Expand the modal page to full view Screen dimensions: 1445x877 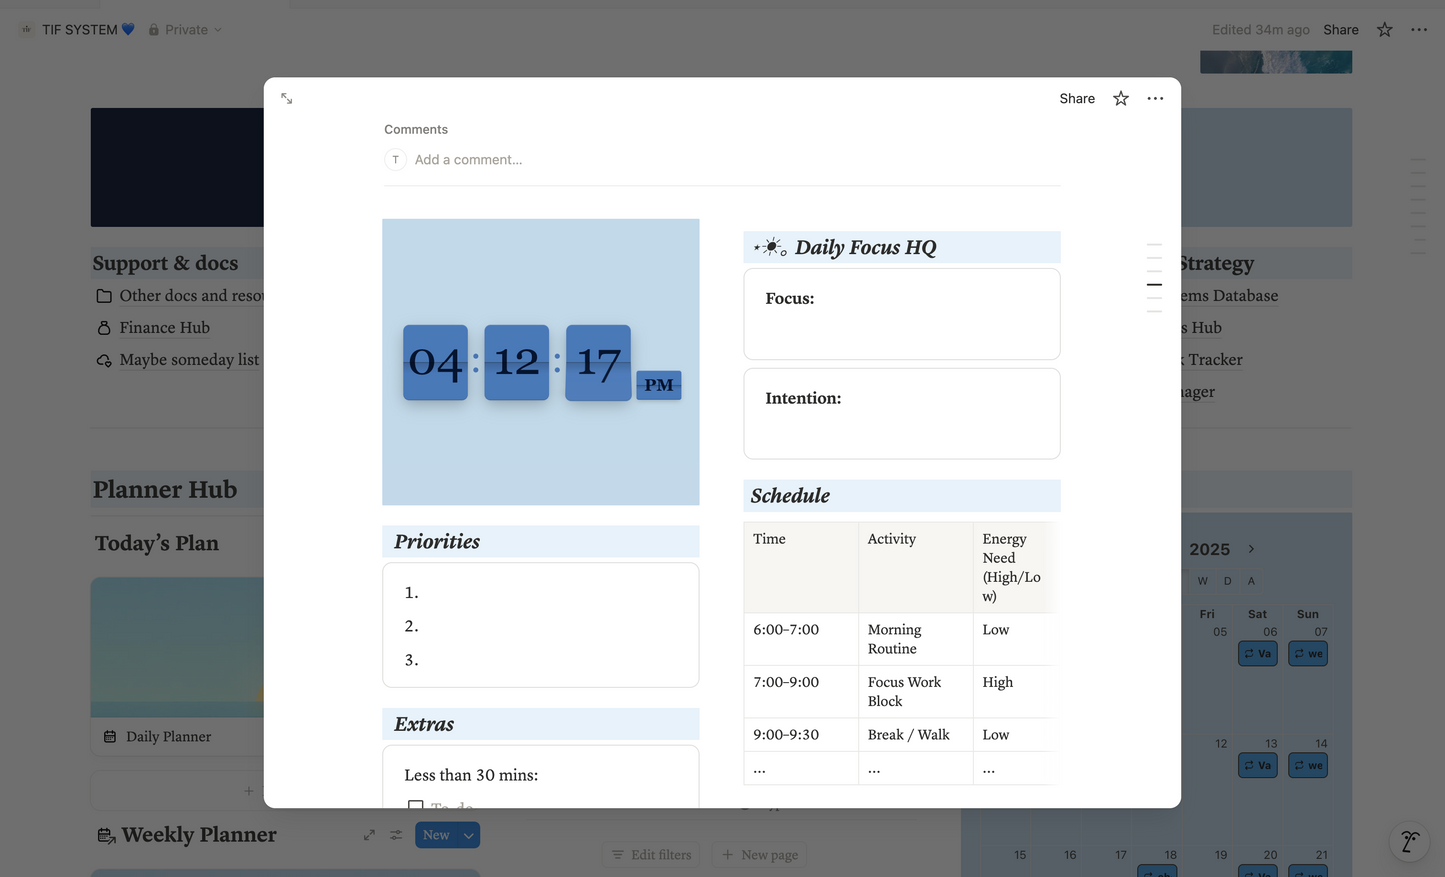coord(287,98)
